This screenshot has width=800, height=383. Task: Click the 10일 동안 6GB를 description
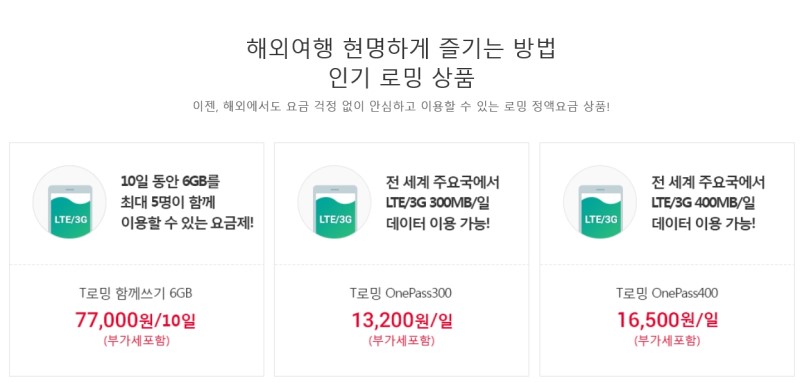(x=171, y=182)
